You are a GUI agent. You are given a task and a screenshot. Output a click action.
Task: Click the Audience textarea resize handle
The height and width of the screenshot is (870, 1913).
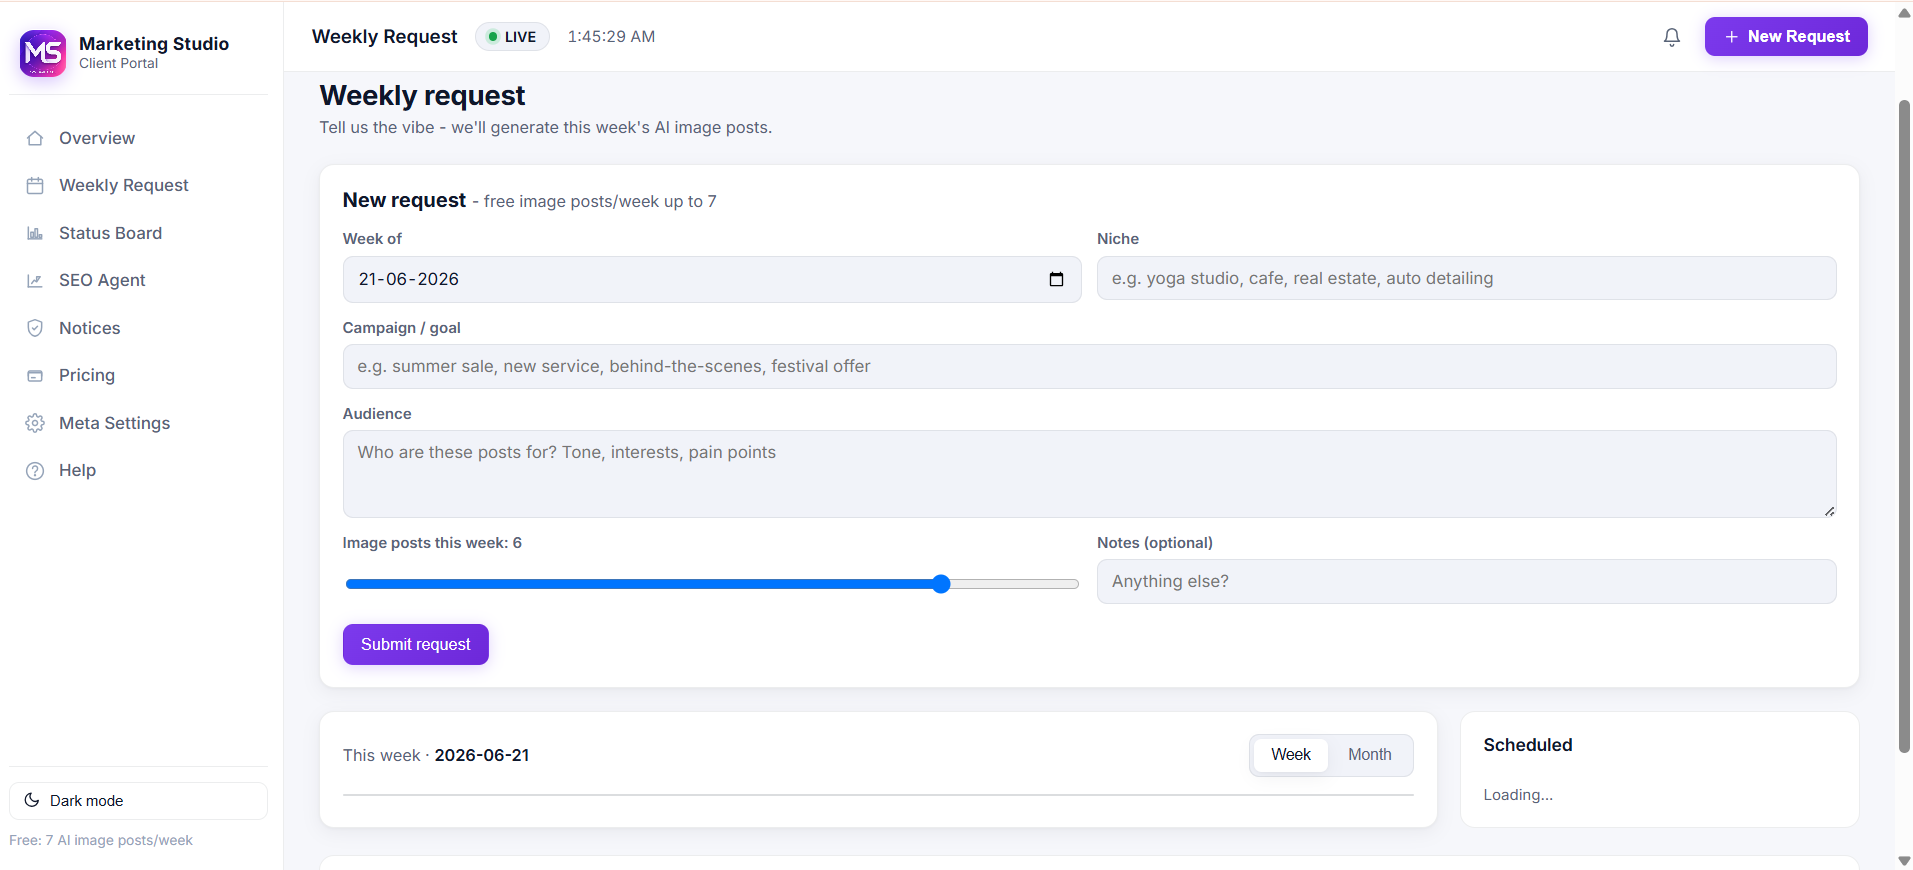(x=1829, y=510)
